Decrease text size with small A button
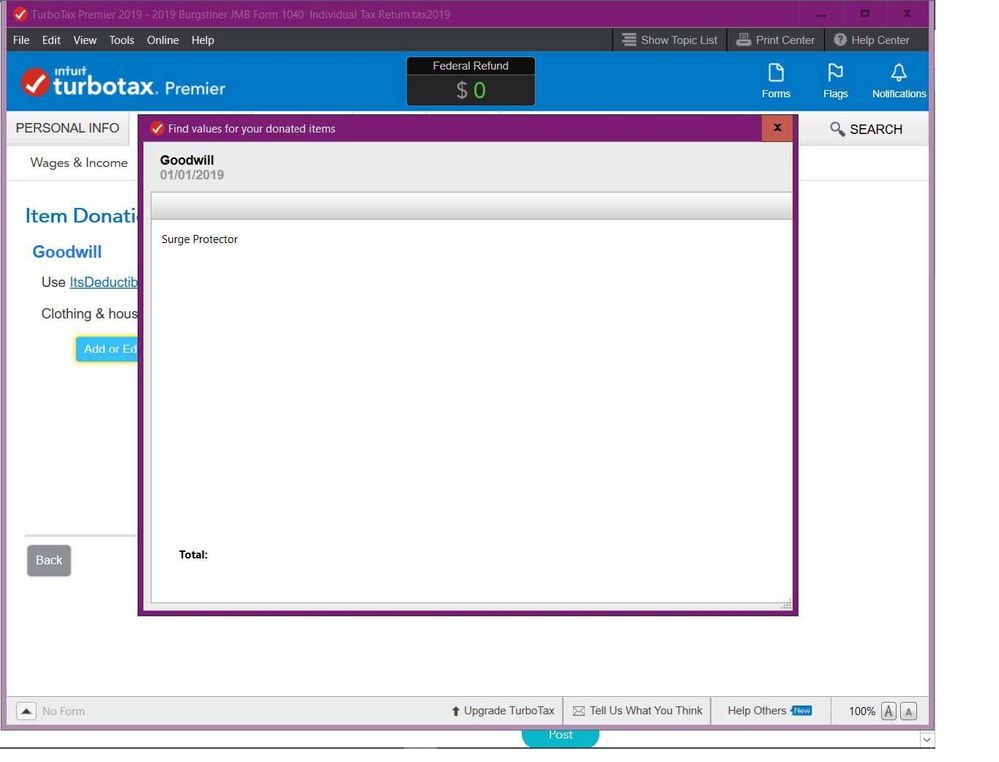The image size is (999, 762). [x=909, y=711]
